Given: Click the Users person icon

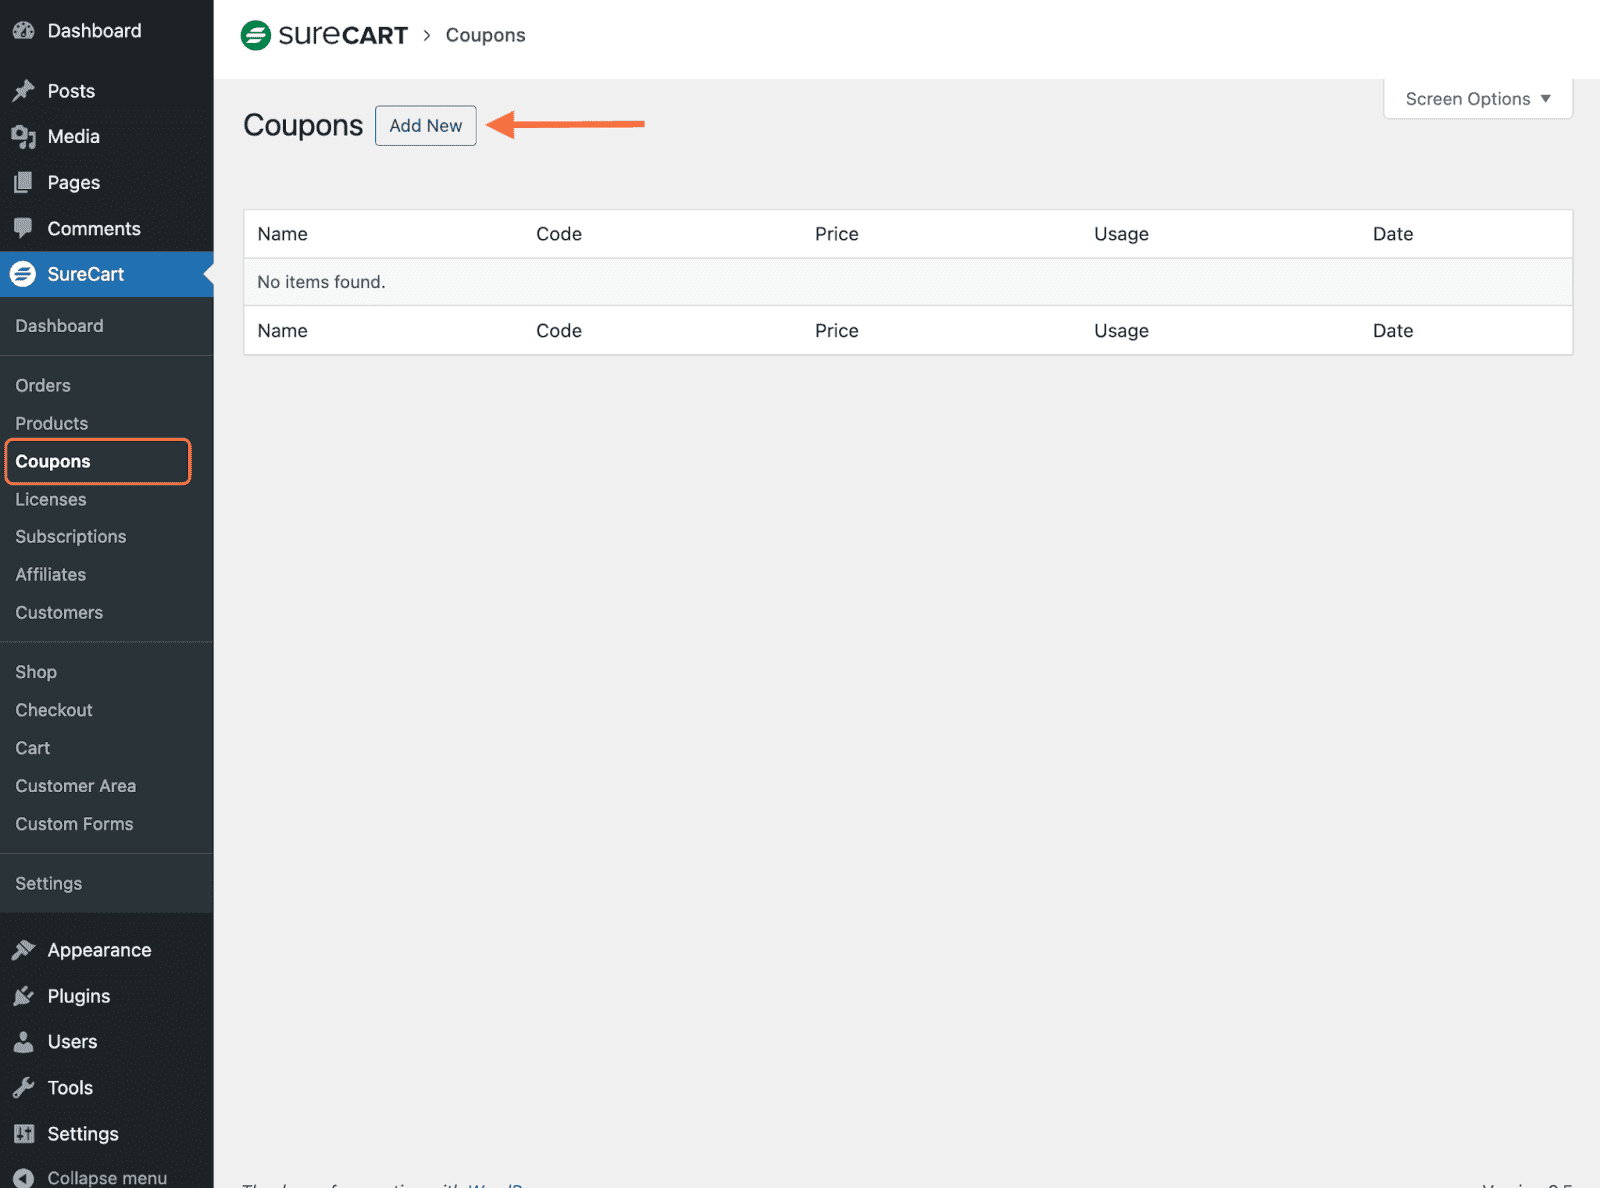Looking at the screenshot, I should pos(23,1042).
